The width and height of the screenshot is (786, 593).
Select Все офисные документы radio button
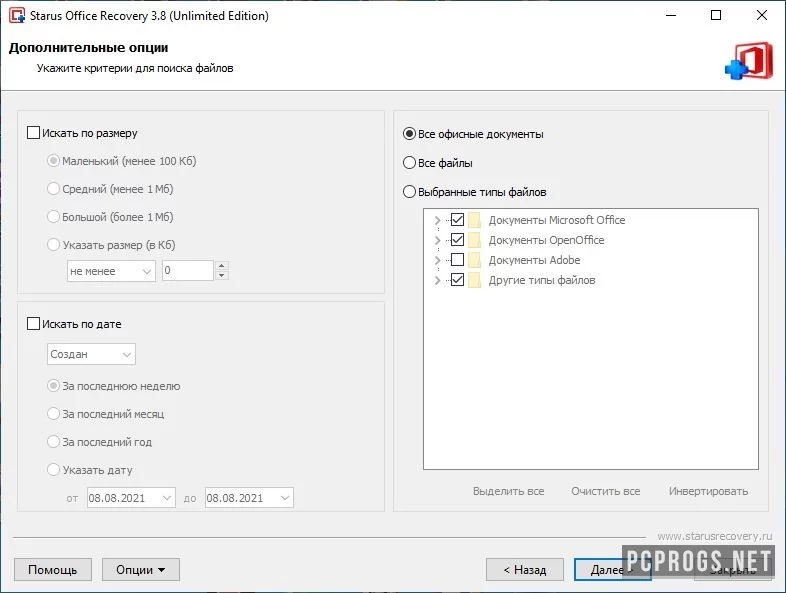pos(409,134)
